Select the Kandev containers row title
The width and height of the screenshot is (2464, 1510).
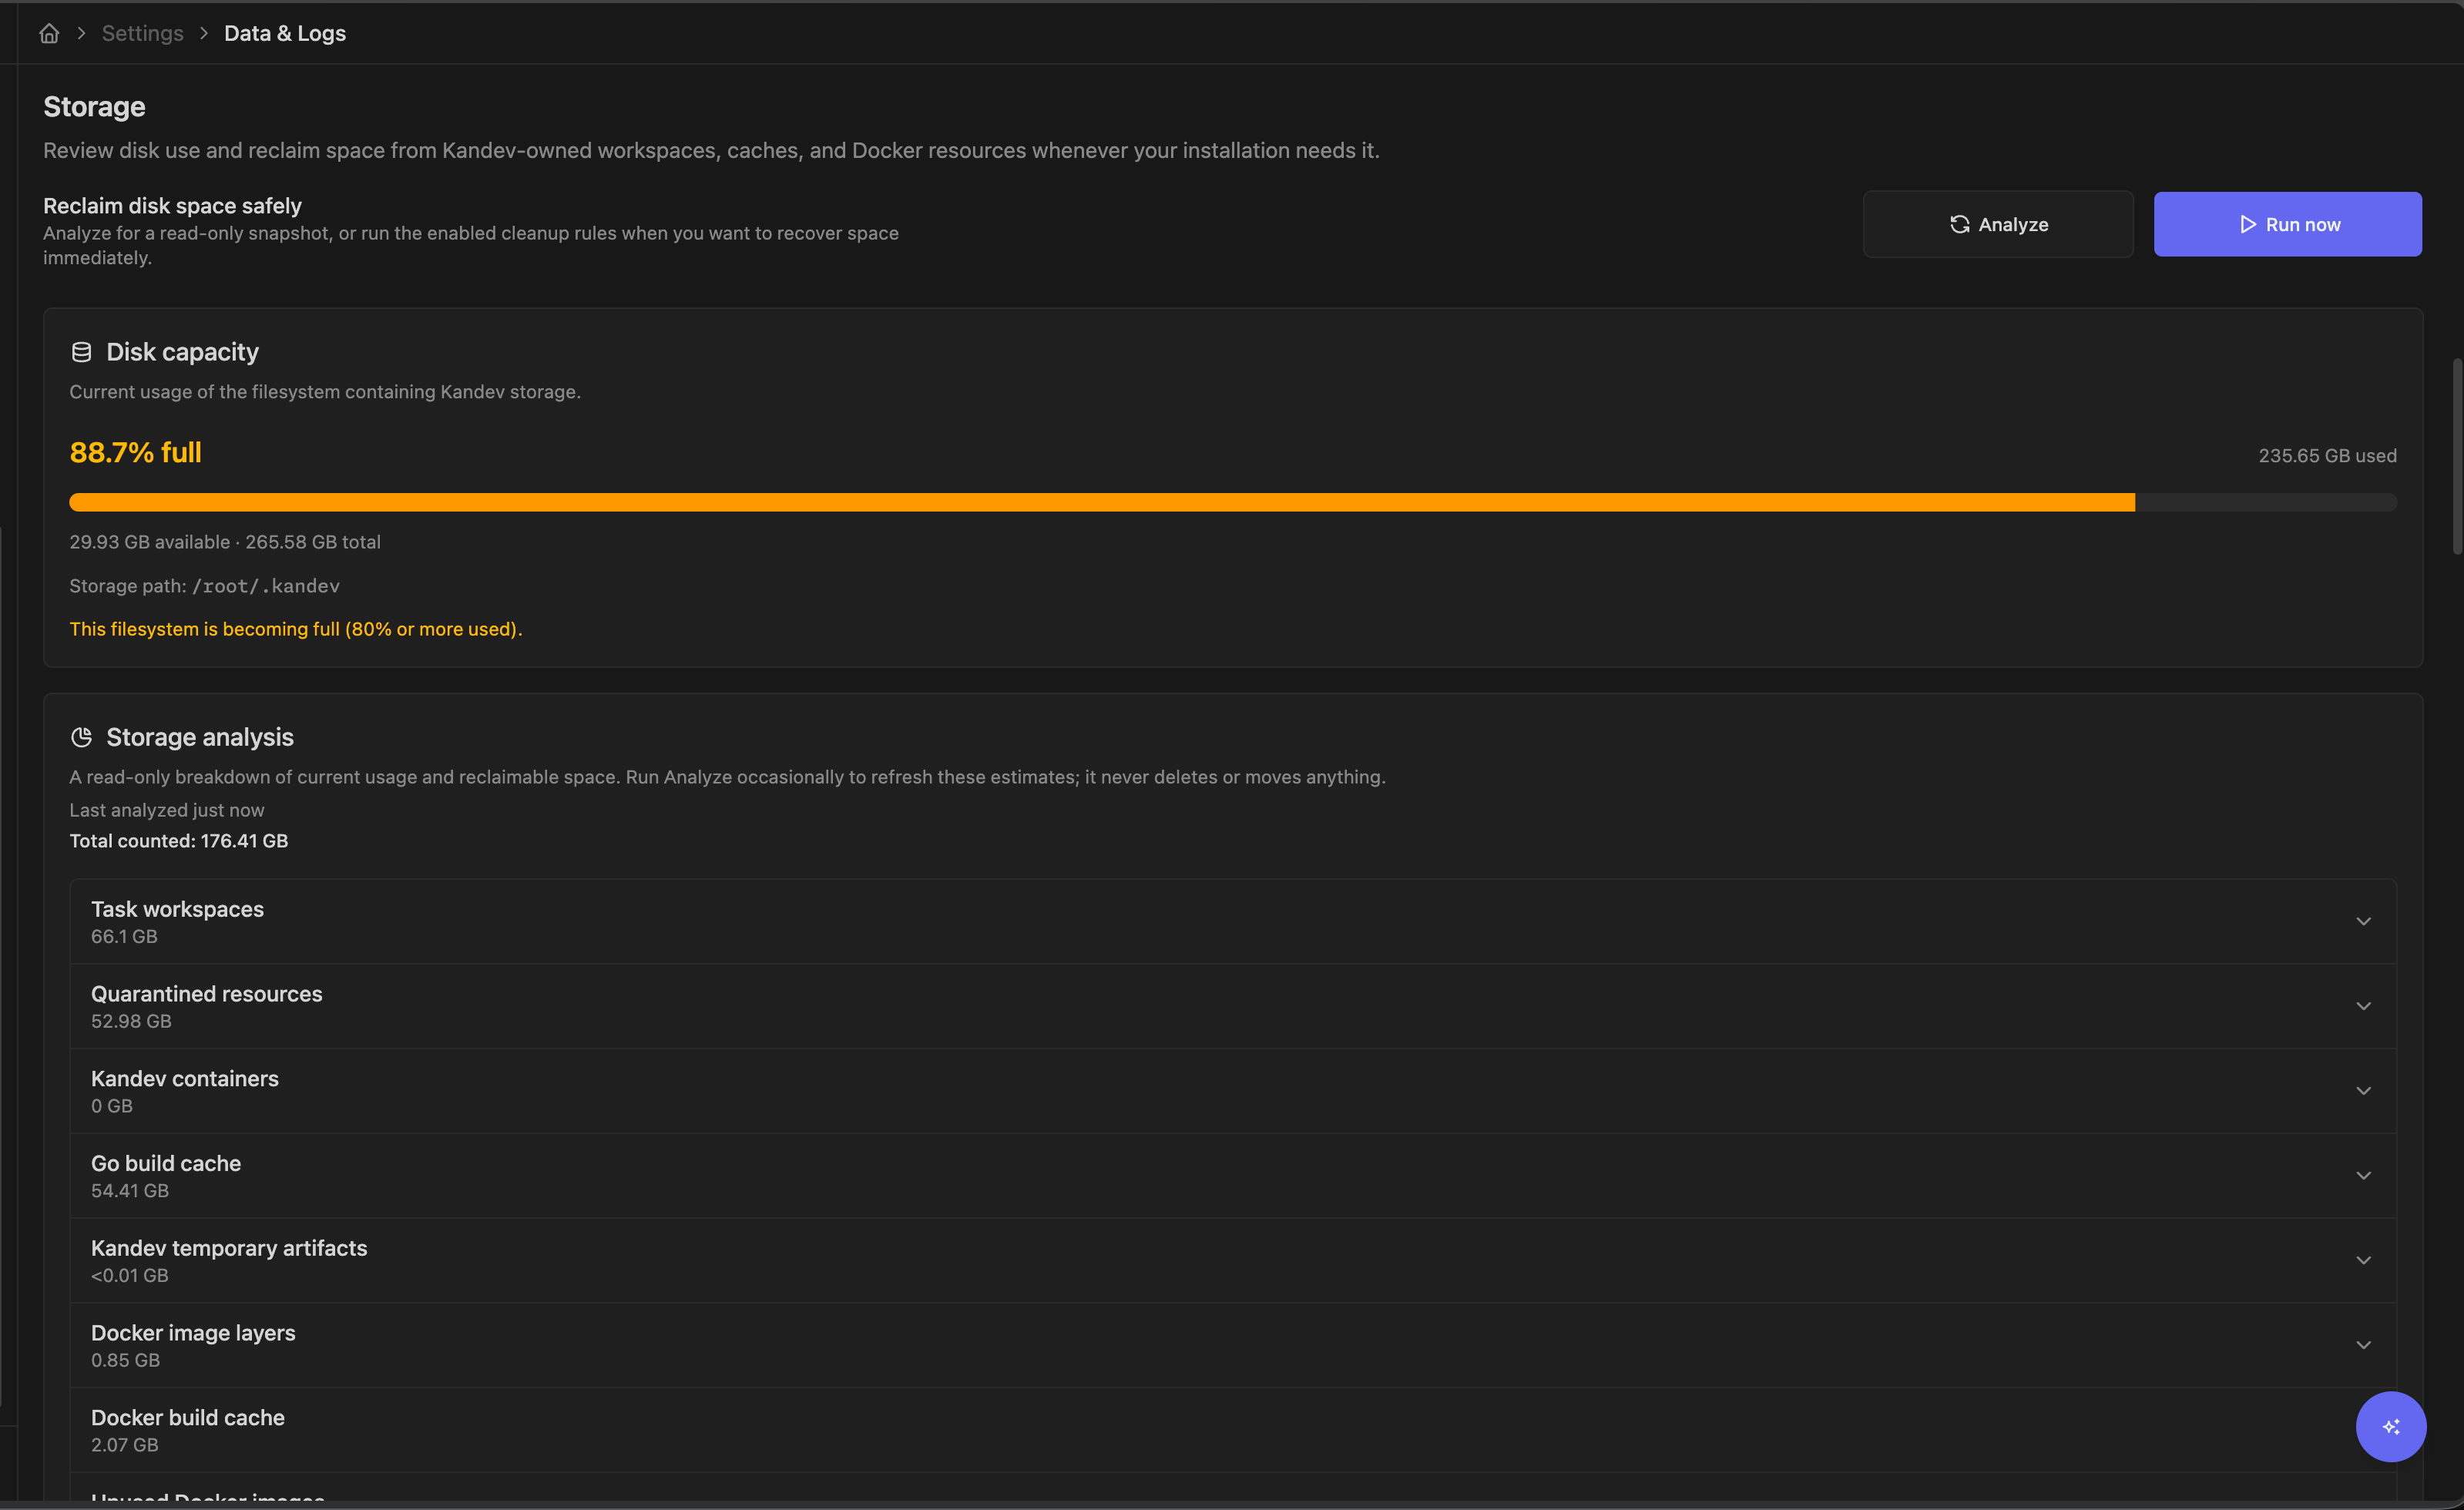[x=185, y=1078]
